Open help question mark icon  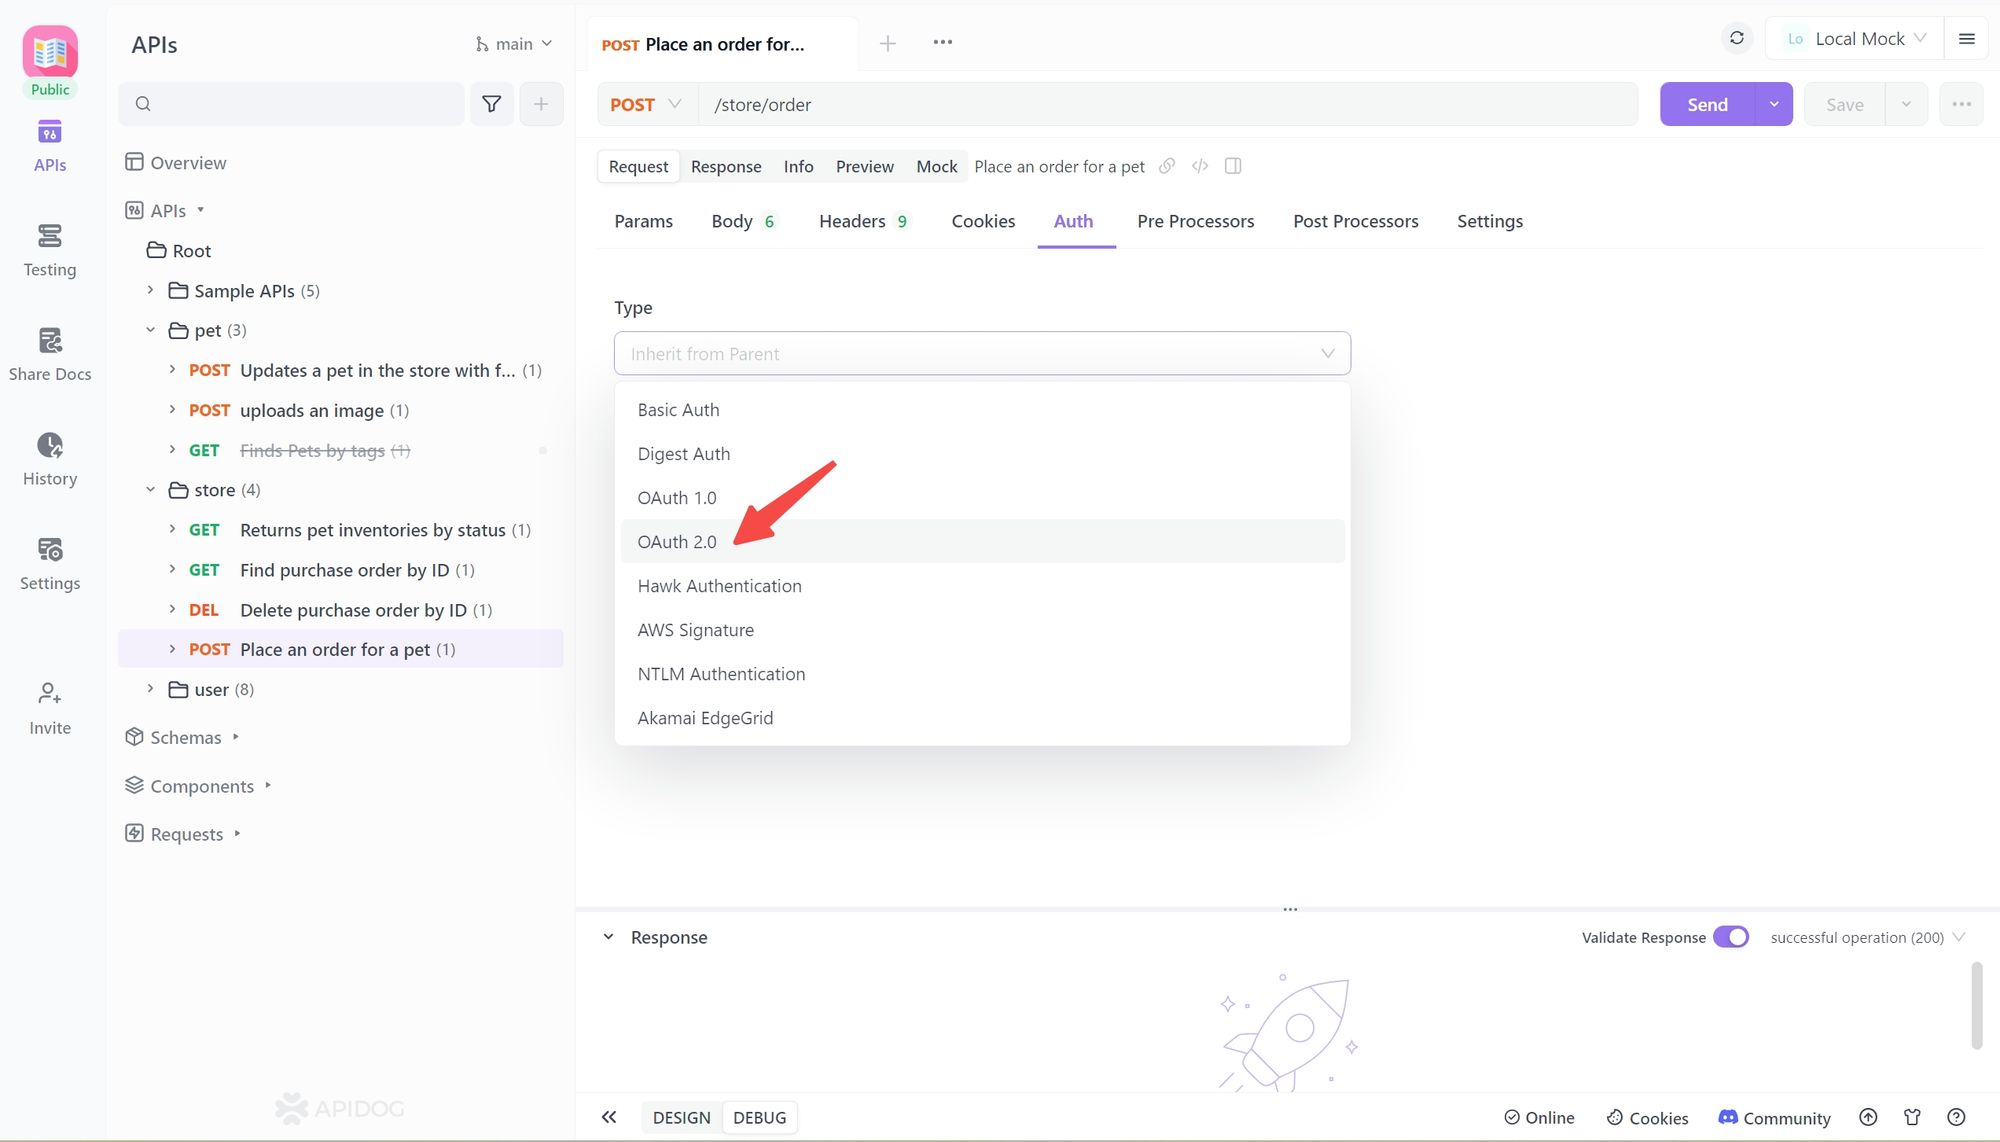pos(1957,1117)
